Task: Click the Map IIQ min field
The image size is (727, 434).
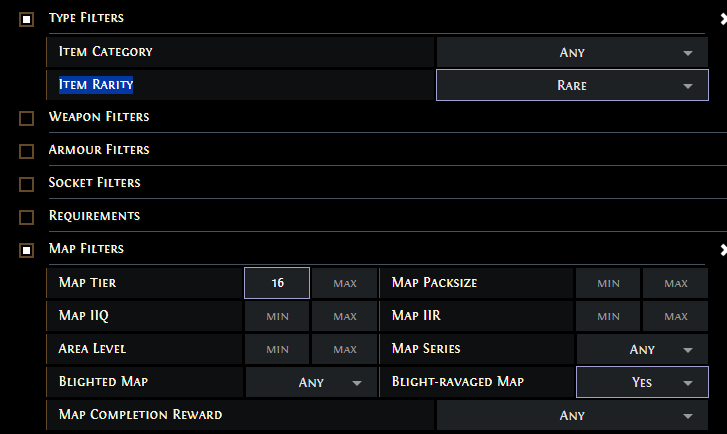Action: (x=277, y=316)
